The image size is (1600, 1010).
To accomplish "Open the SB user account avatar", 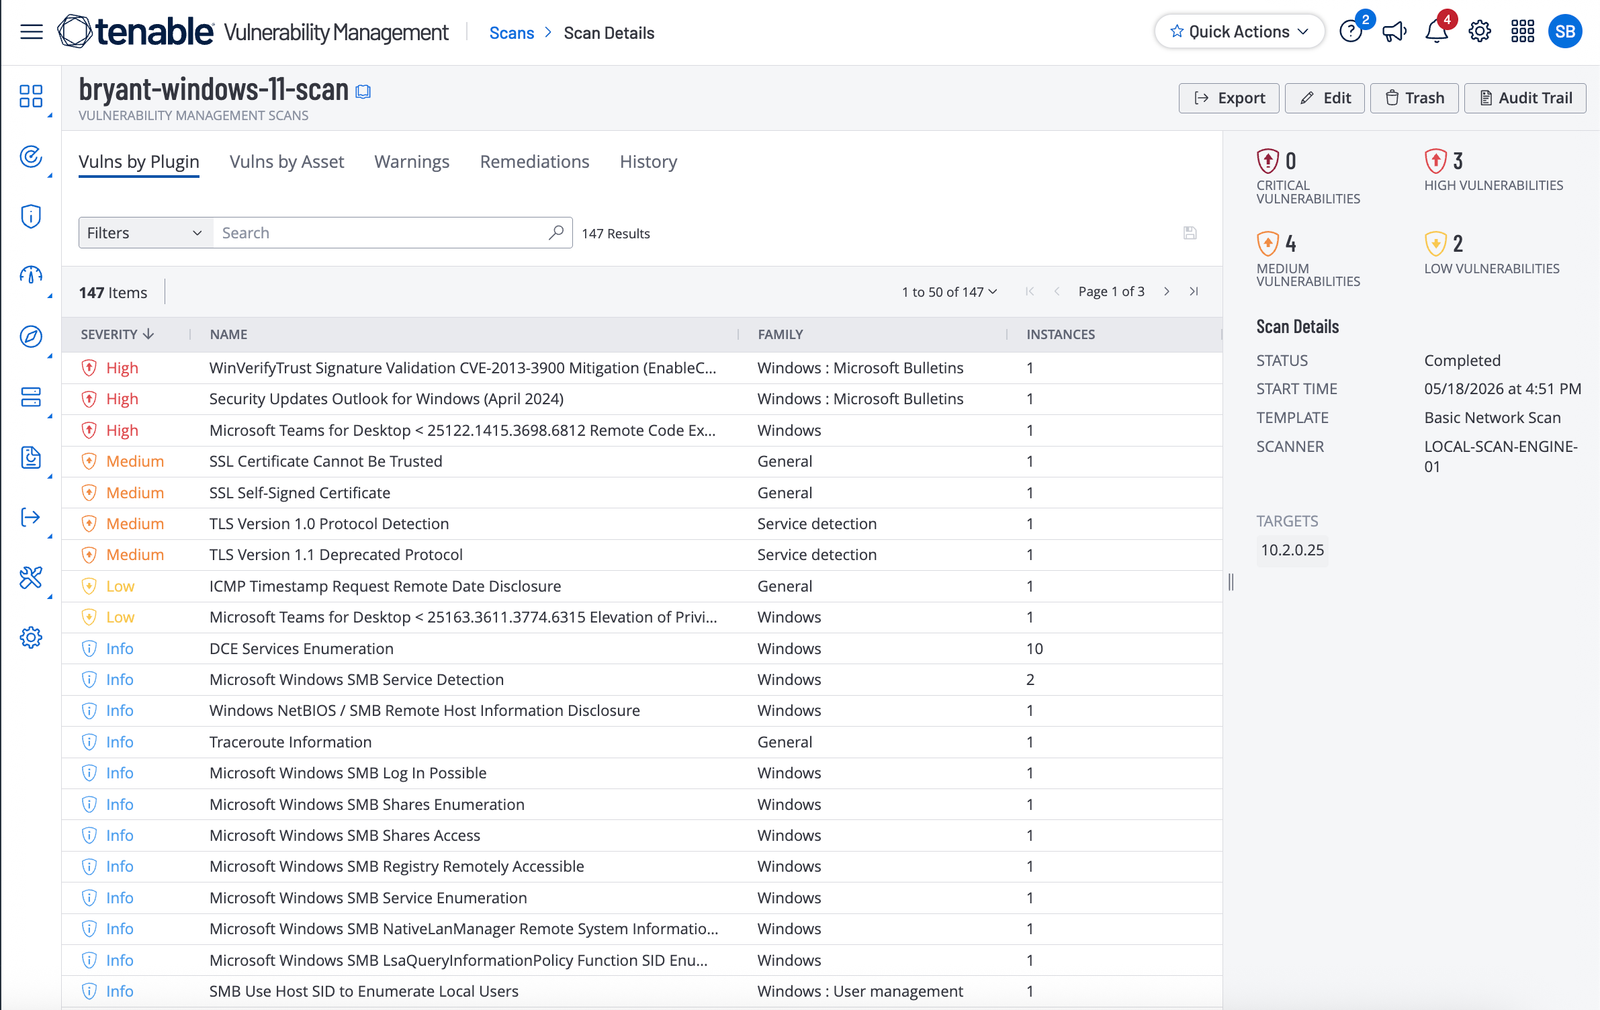I will [1565, 32].
